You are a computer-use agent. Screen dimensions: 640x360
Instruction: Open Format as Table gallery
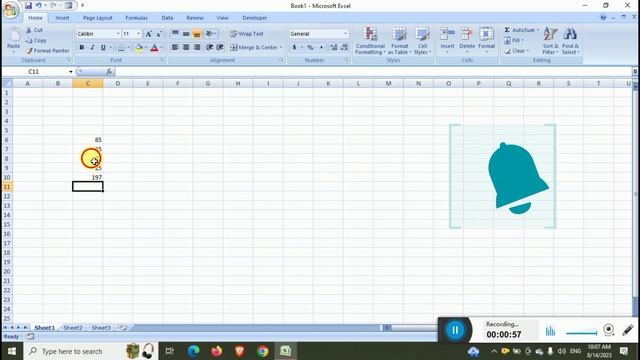(399, 41)
